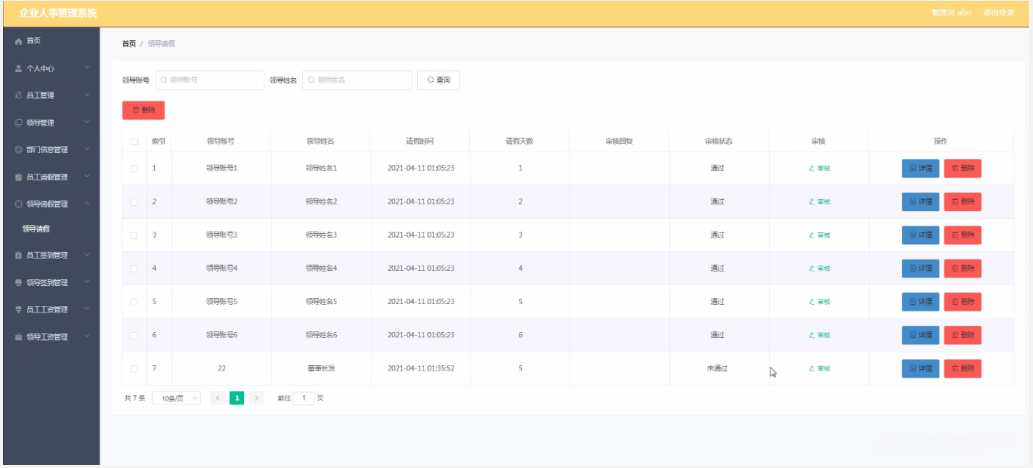1033x468 pixels.
Task: Collapse the 领导请假管理 sidebar section
Action: coord(50,204)
